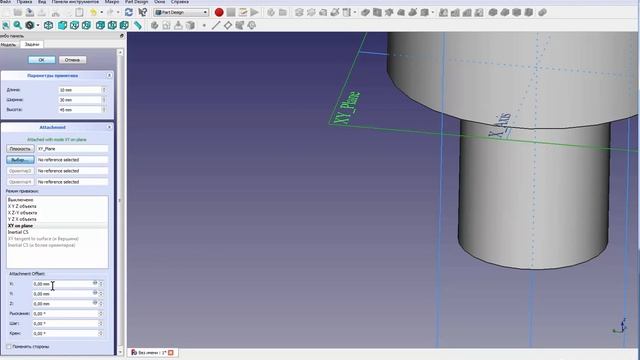Click the Open document folder icon
Image resolution: width=640 pixels, height=360 pixels.
(x=18, y=12)
